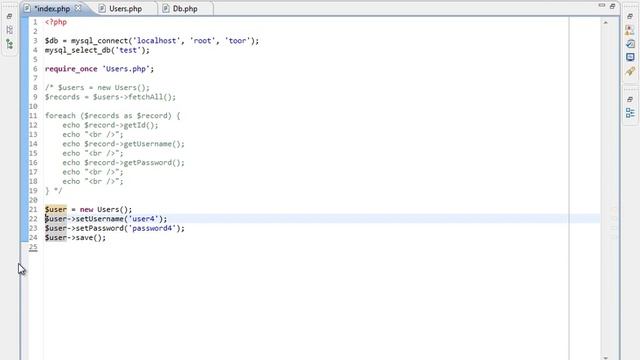Open the Console view monitor icon
Screen dimensions: 640x360
tap(630, 57)
